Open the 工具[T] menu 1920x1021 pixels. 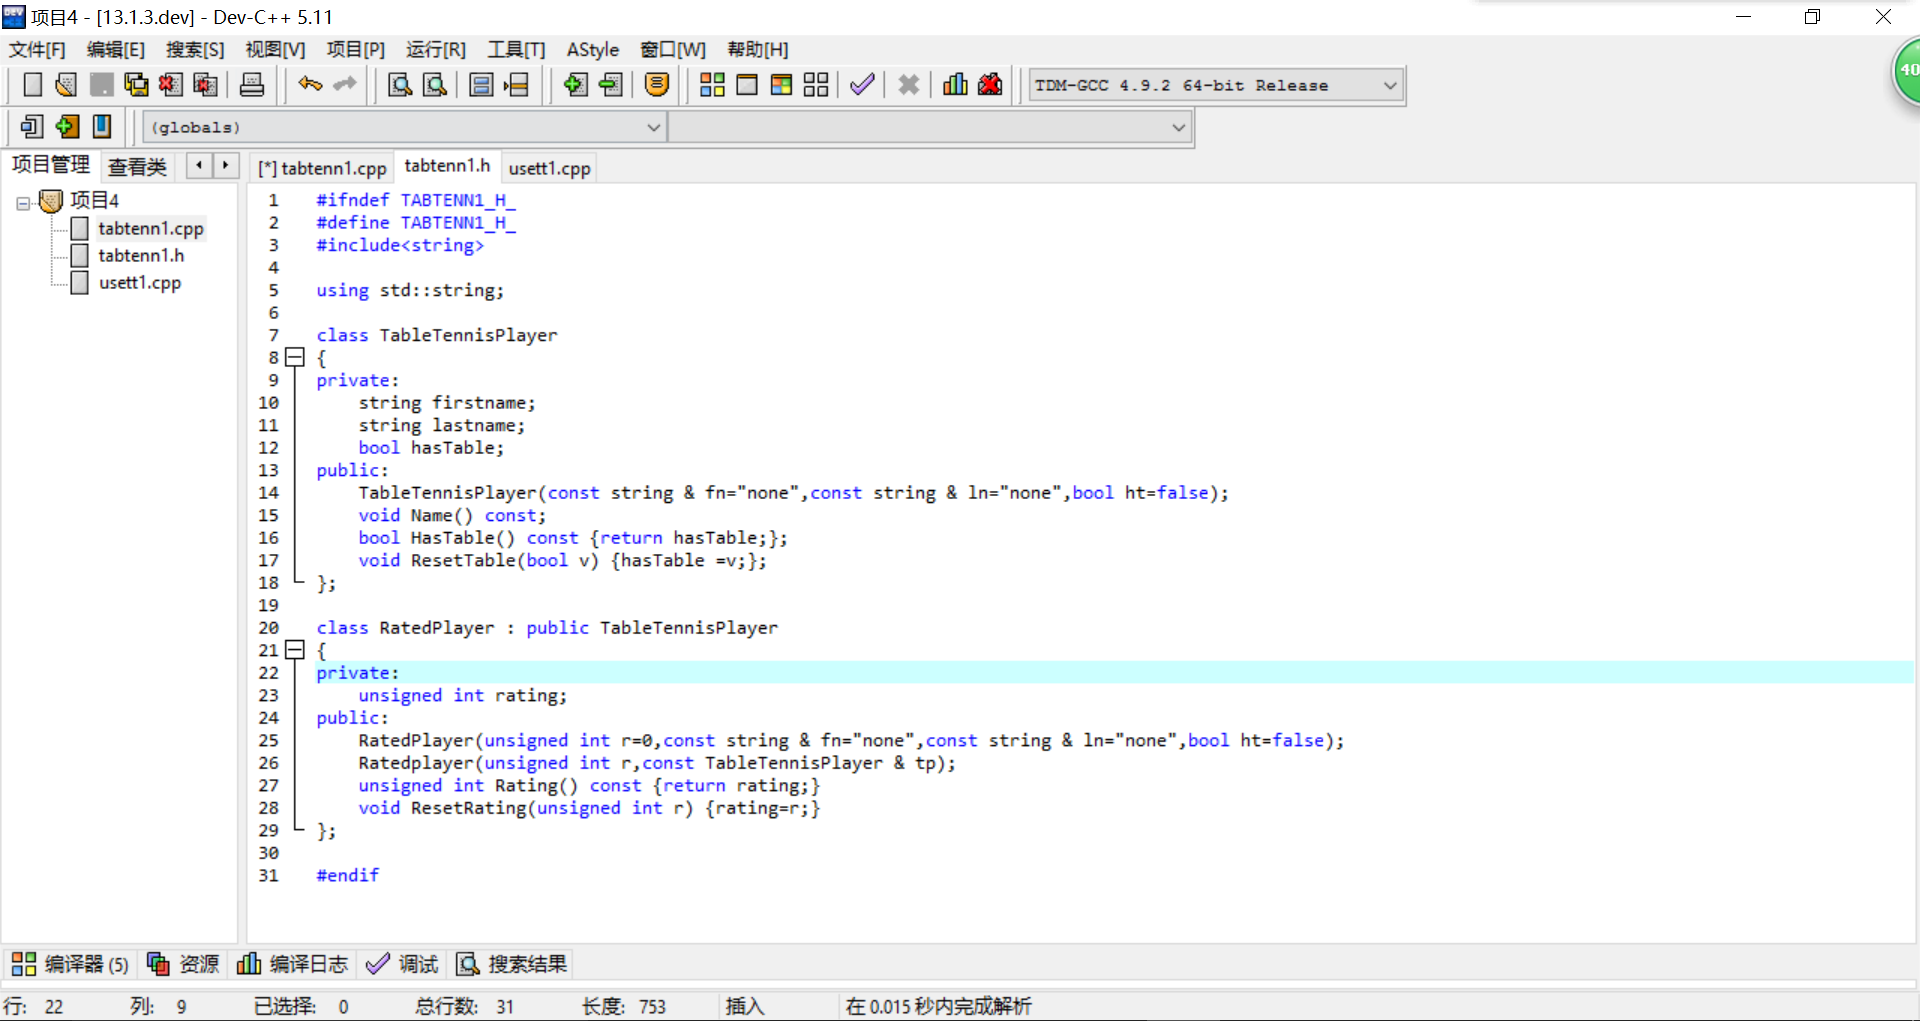[516, 50]
